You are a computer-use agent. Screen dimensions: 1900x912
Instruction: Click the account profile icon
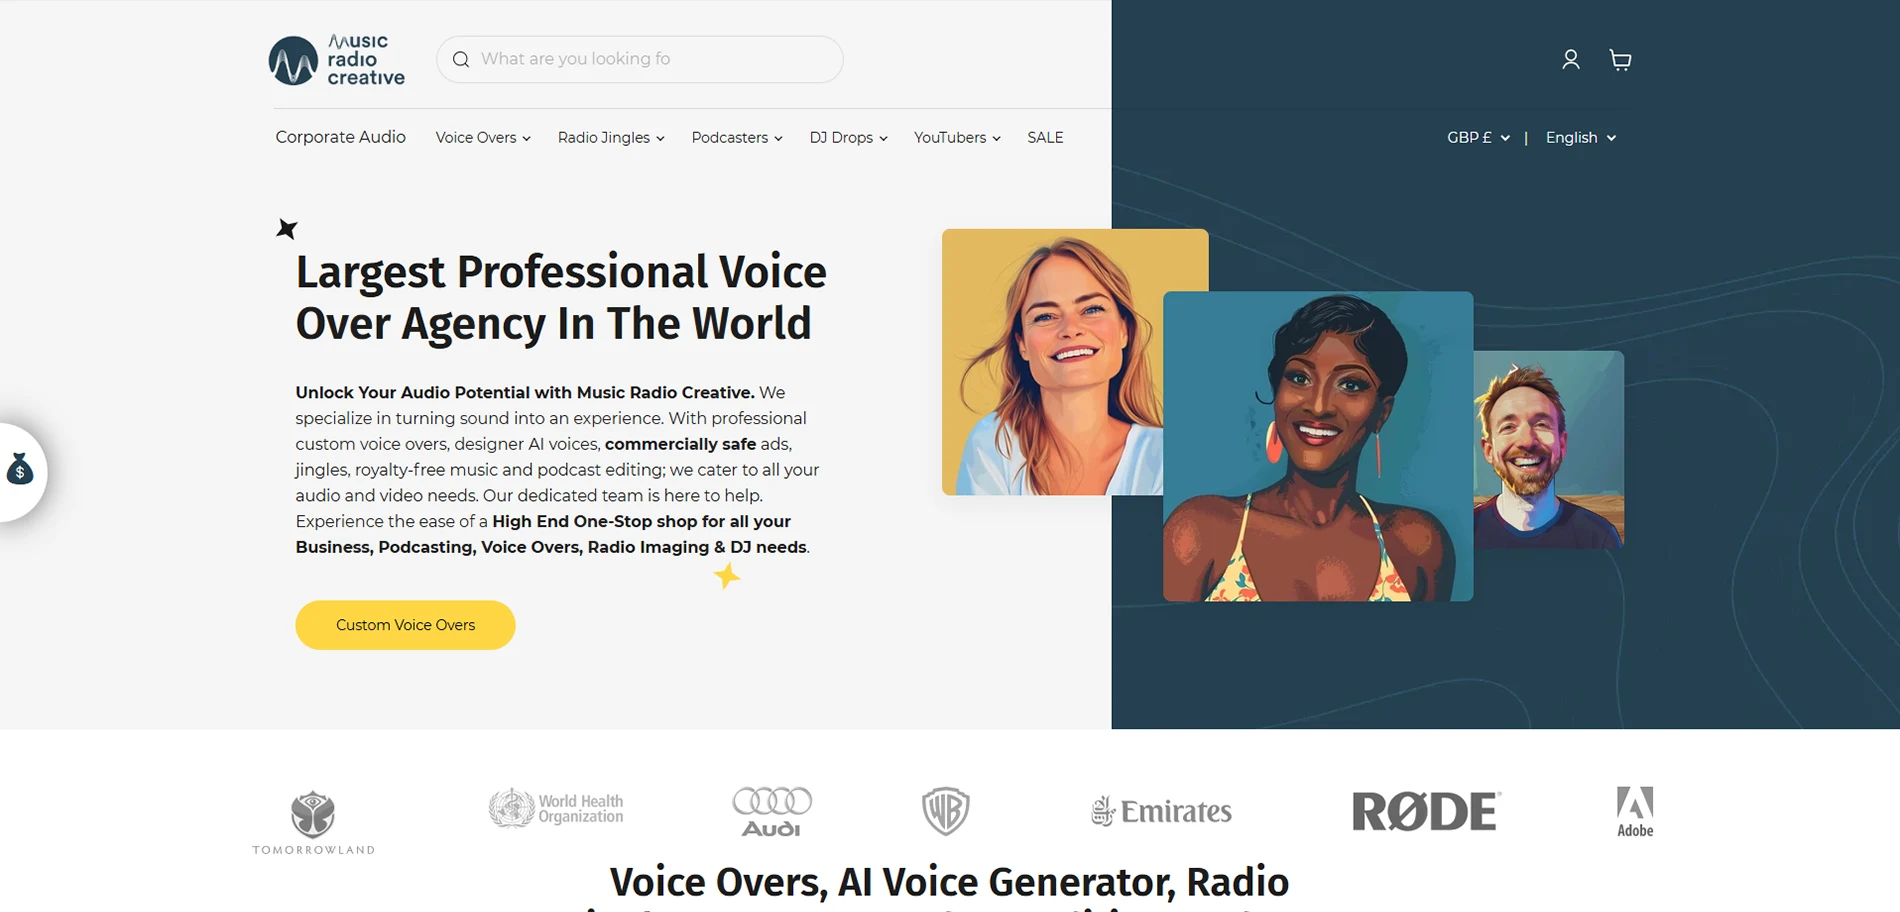[x=1570, y=59]
